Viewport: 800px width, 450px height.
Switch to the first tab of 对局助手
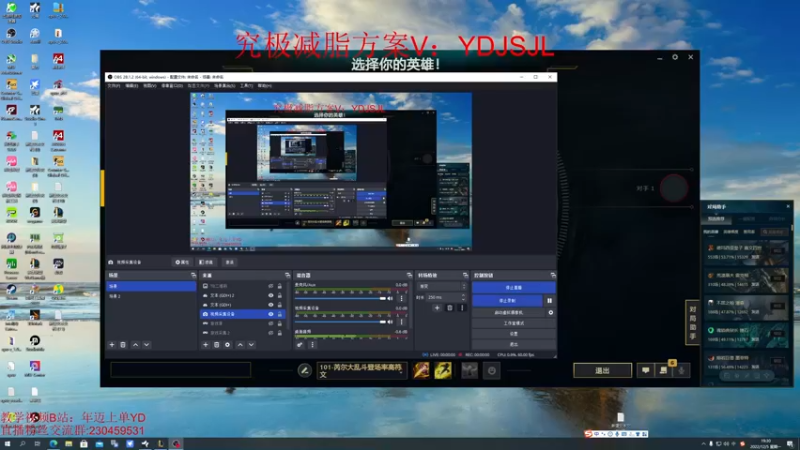pyautogui.click(x=717, y=218)
